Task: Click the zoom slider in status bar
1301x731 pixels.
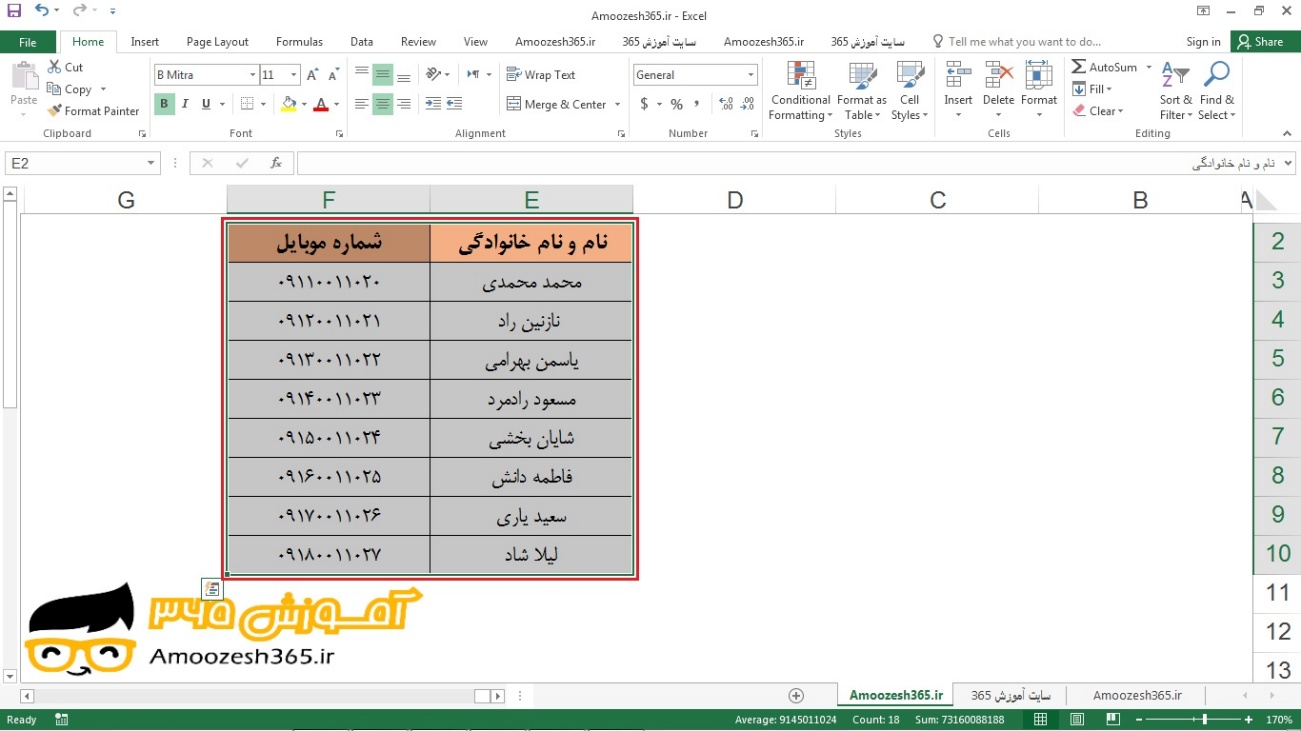Action: coord(1204,720)
